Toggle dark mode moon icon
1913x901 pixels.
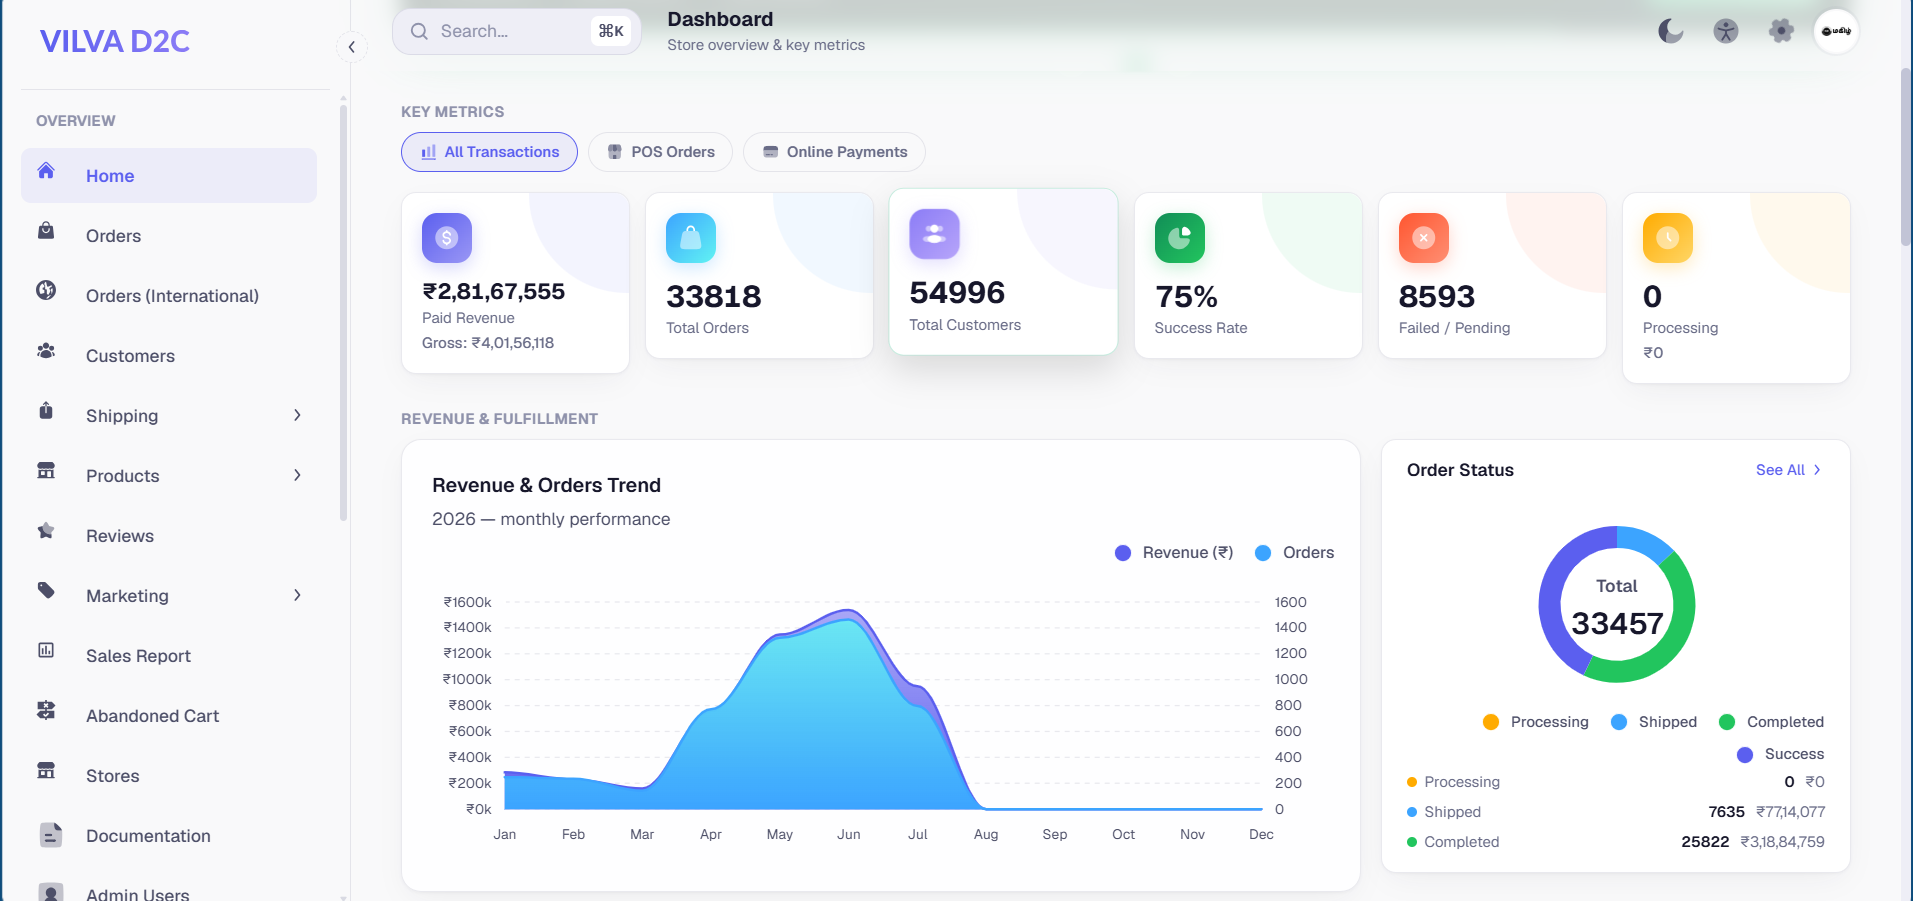[x=1671, y=31]
